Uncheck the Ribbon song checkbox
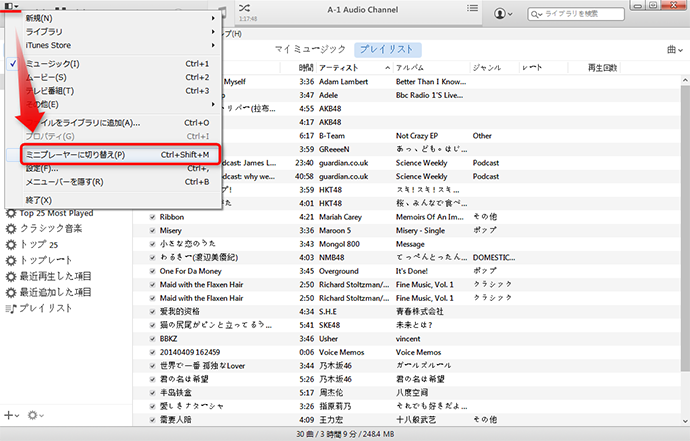The width and height of the screenshot is (690, 441). [x=152, y=217]
